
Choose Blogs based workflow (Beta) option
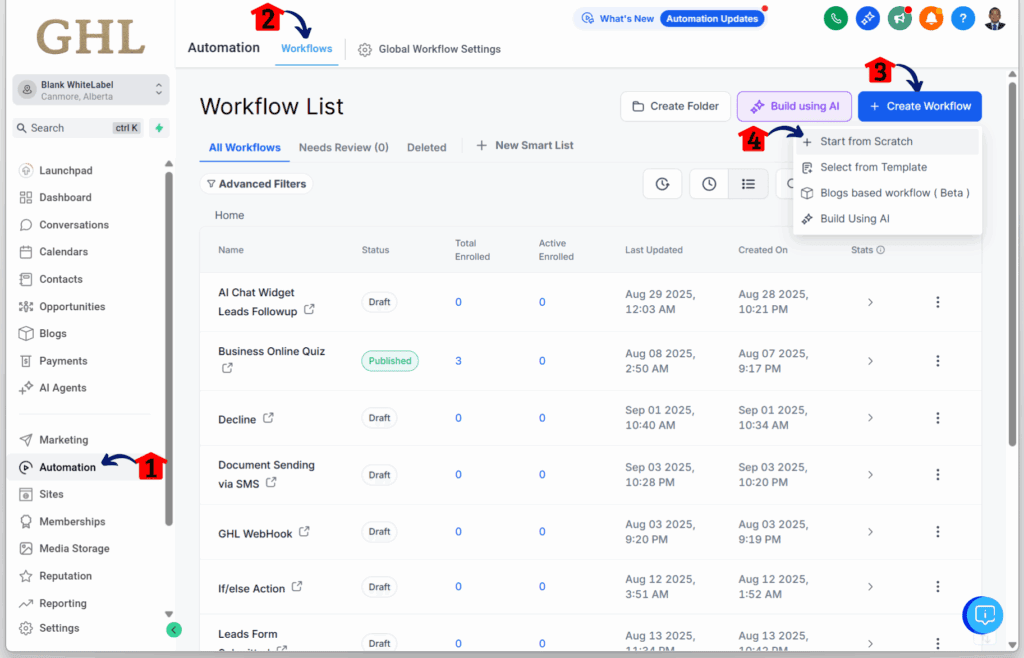(887, 193)
